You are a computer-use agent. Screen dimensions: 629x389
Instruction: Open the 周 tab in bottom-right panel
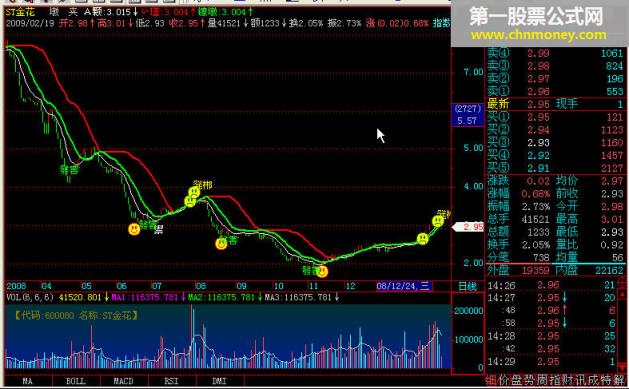(543, 380)
